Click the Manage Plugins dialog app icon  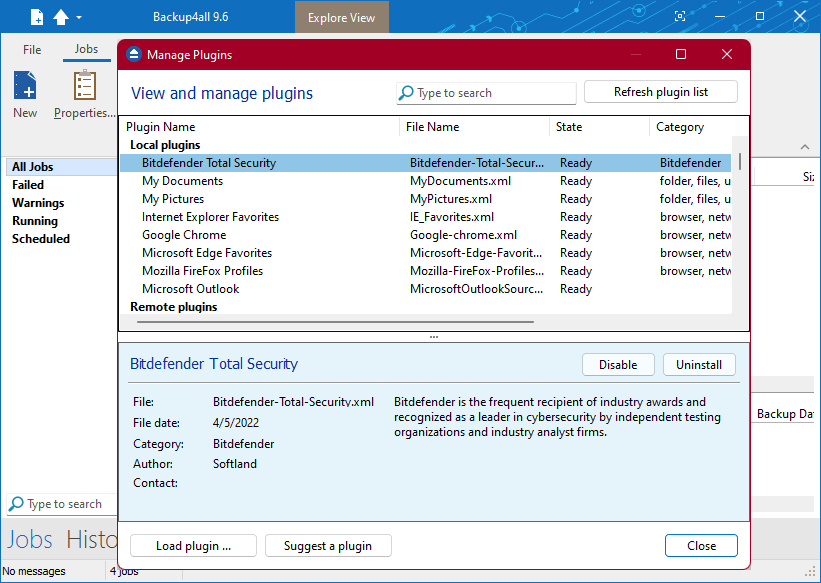[134, 54]
